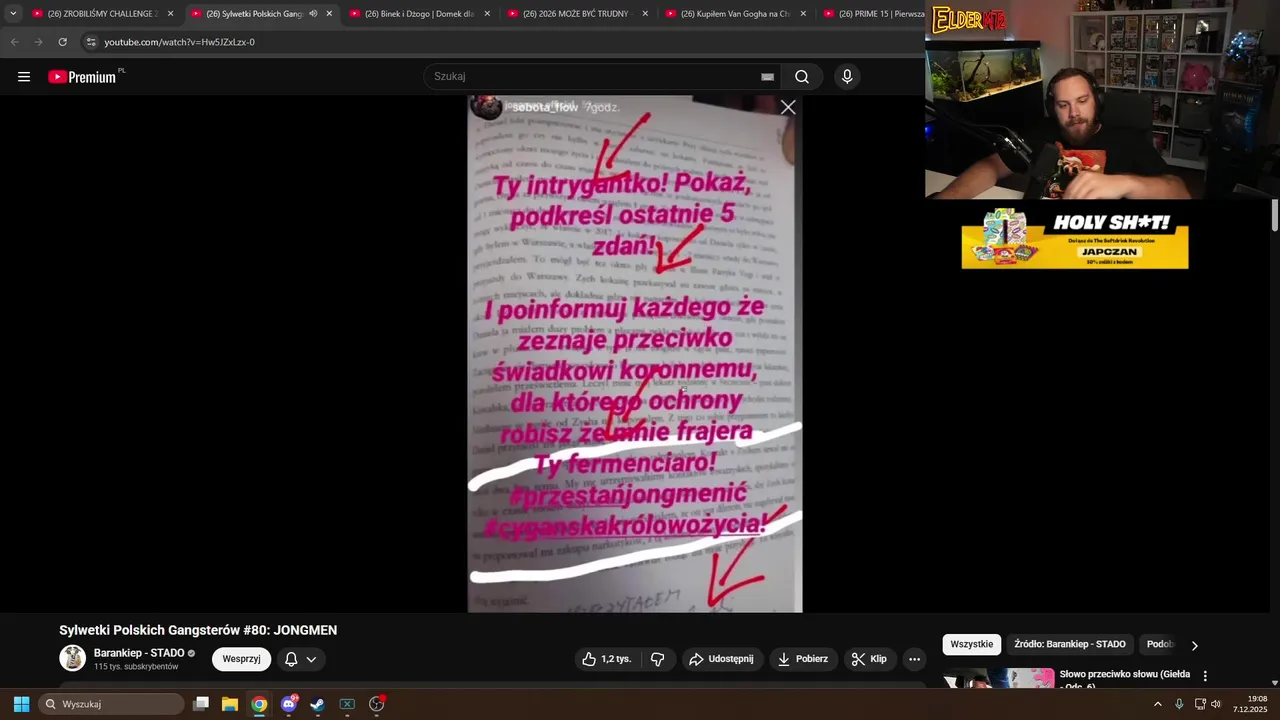
Task: Open options for Słowo przeciwko słowu video
Action: coord(1205,676)
